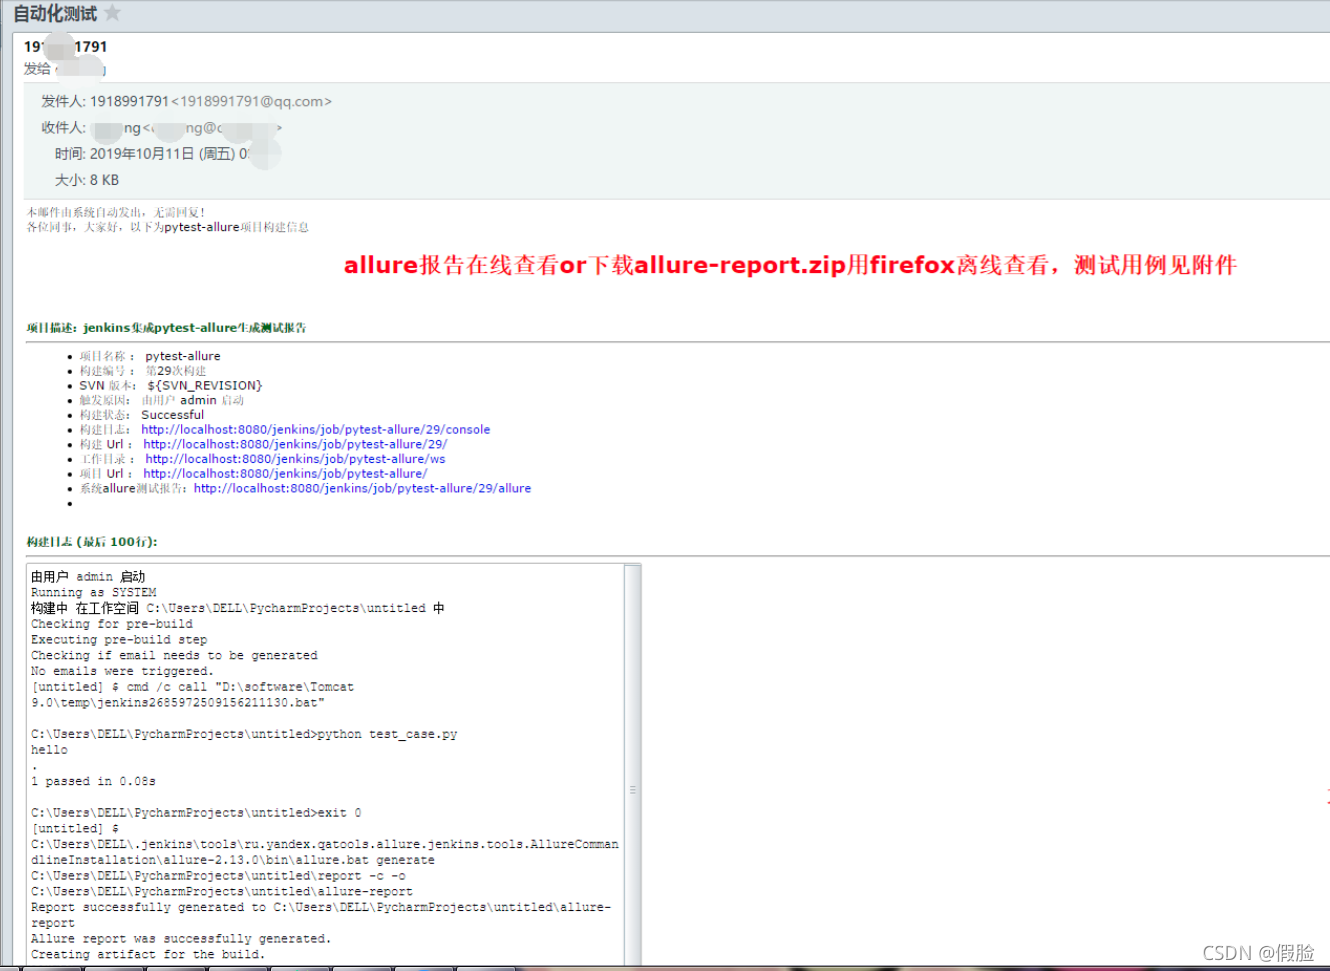Open the pytest-allure/ws workspace link
The height and width of the screenshot is (971, 1330).
pos(295,459)
